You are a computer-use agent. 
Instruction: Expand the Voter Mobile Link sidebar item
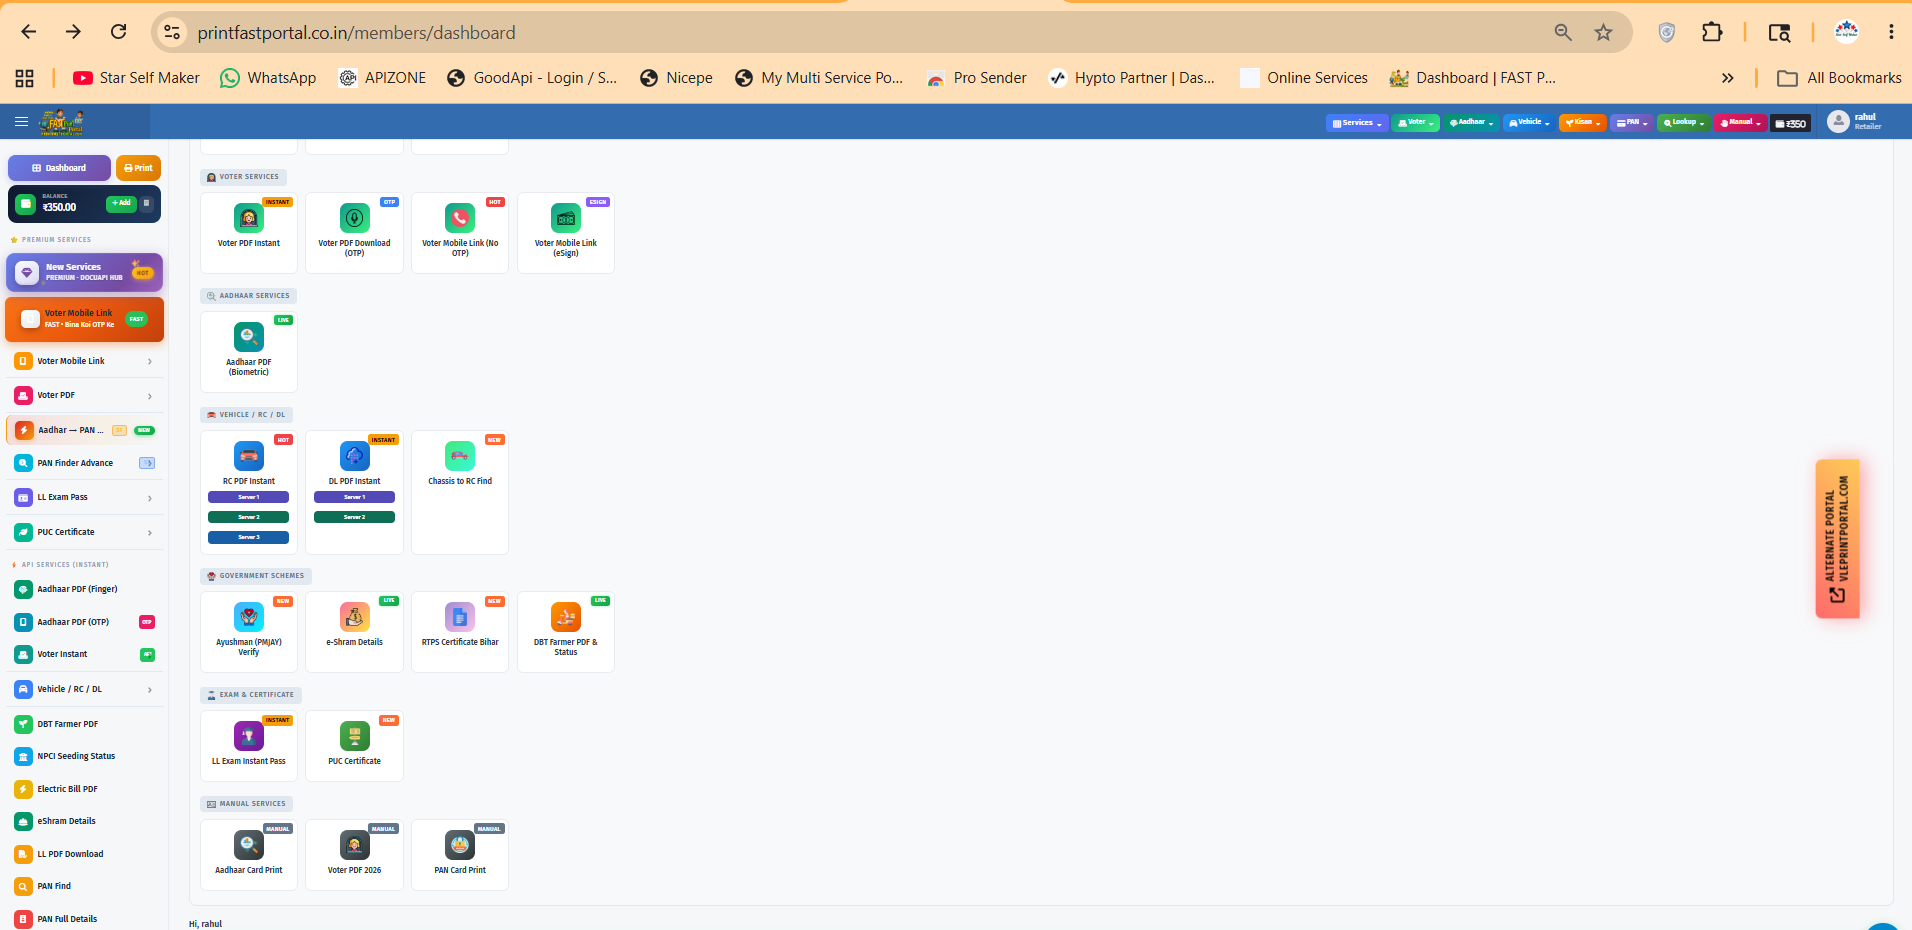click(x=85, y=361)
